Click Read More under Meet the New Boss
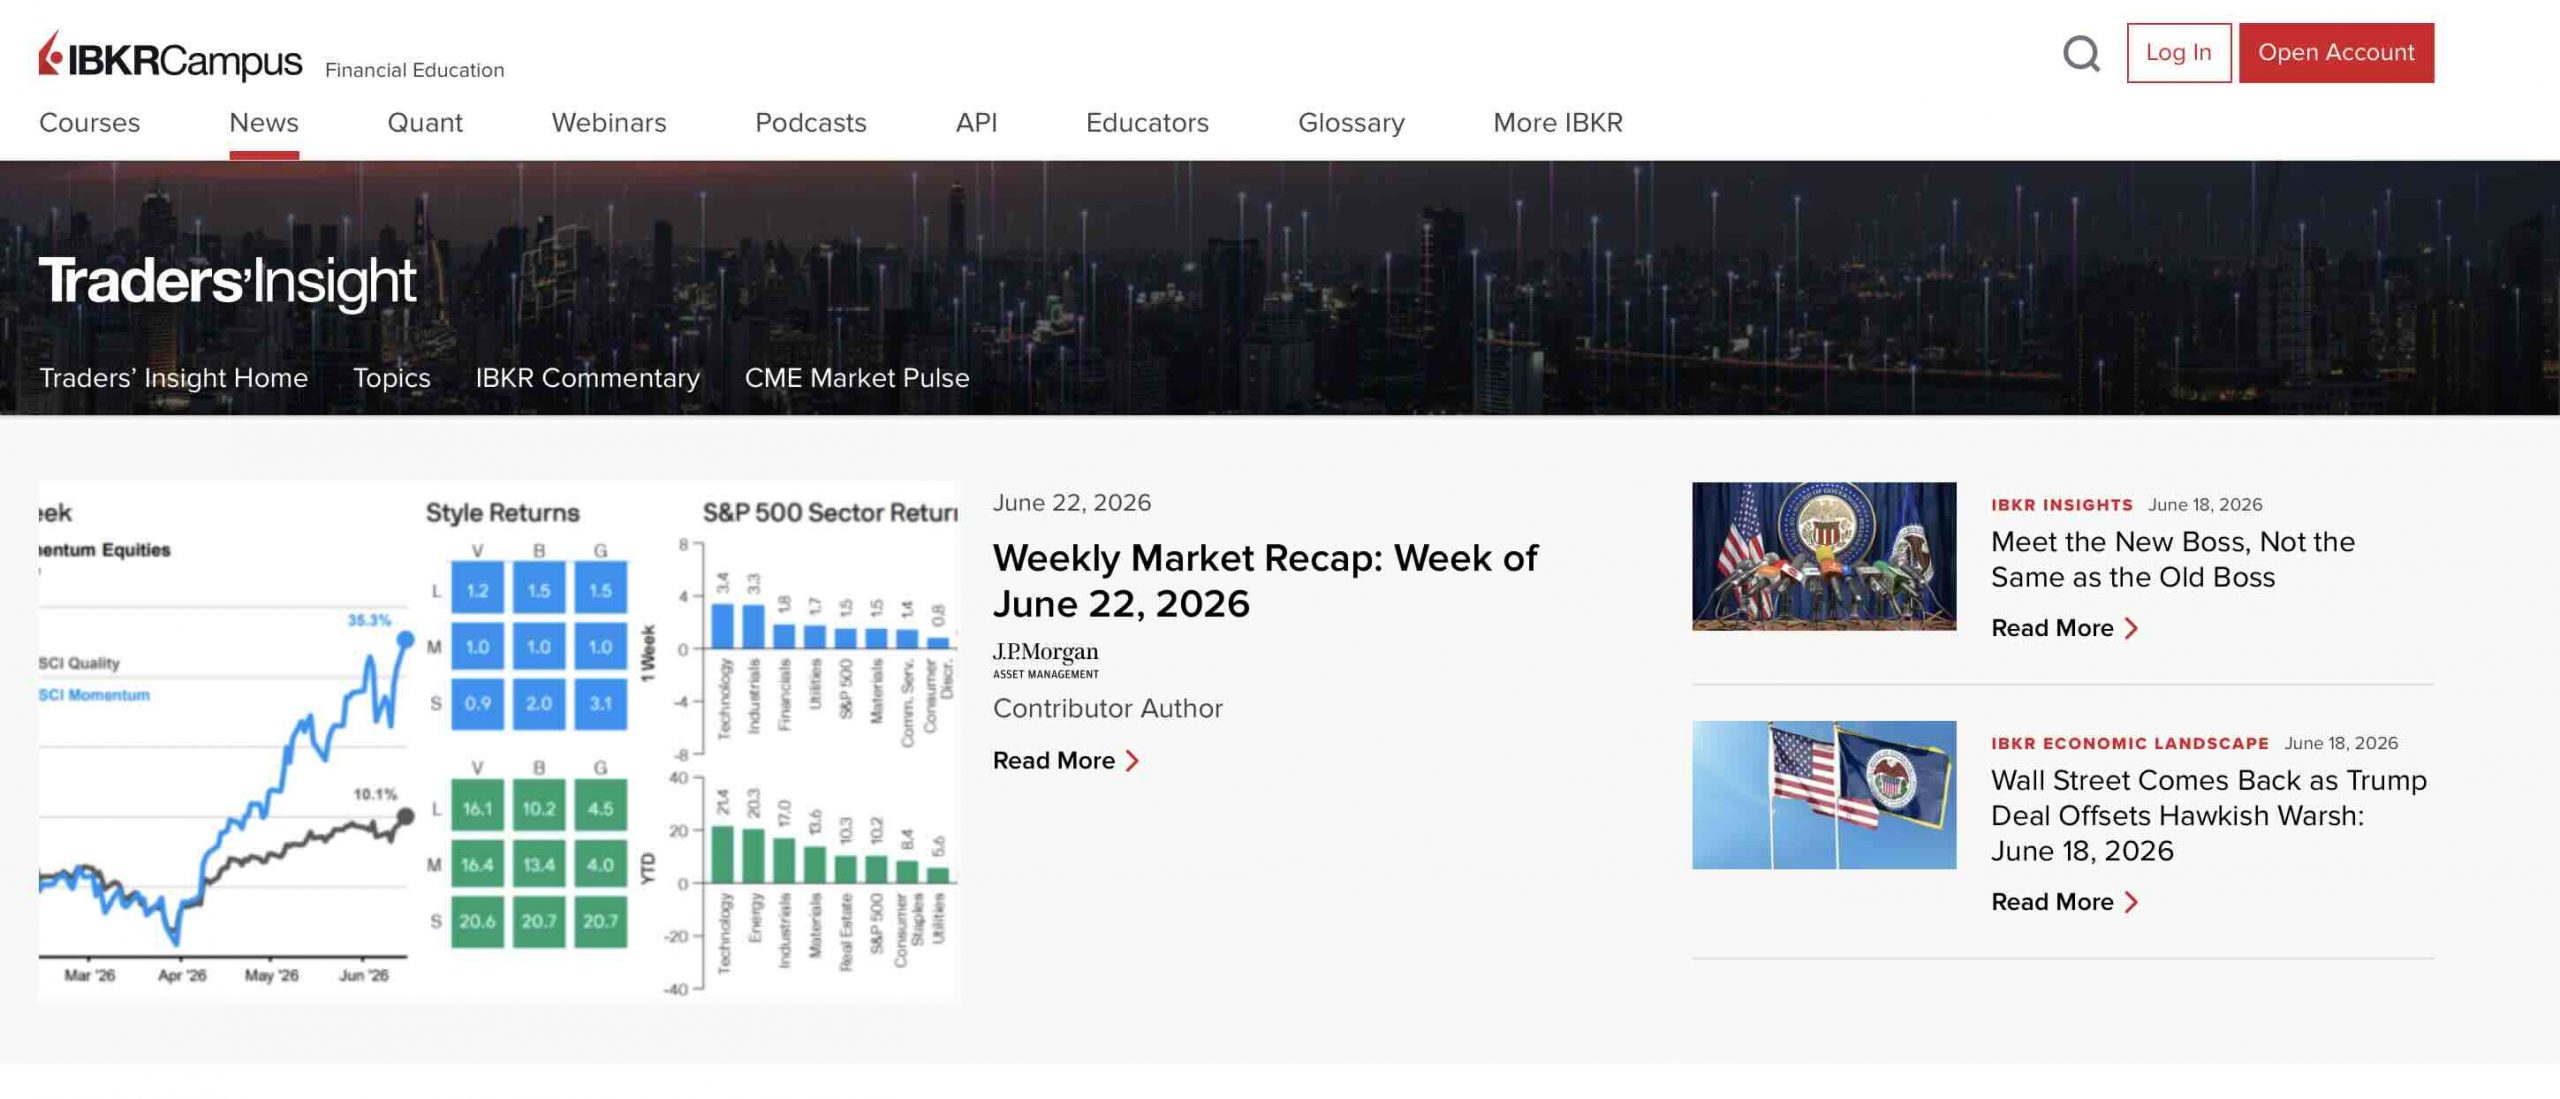Viewport: 2560px width, 1099px height. pos(2052,628)
